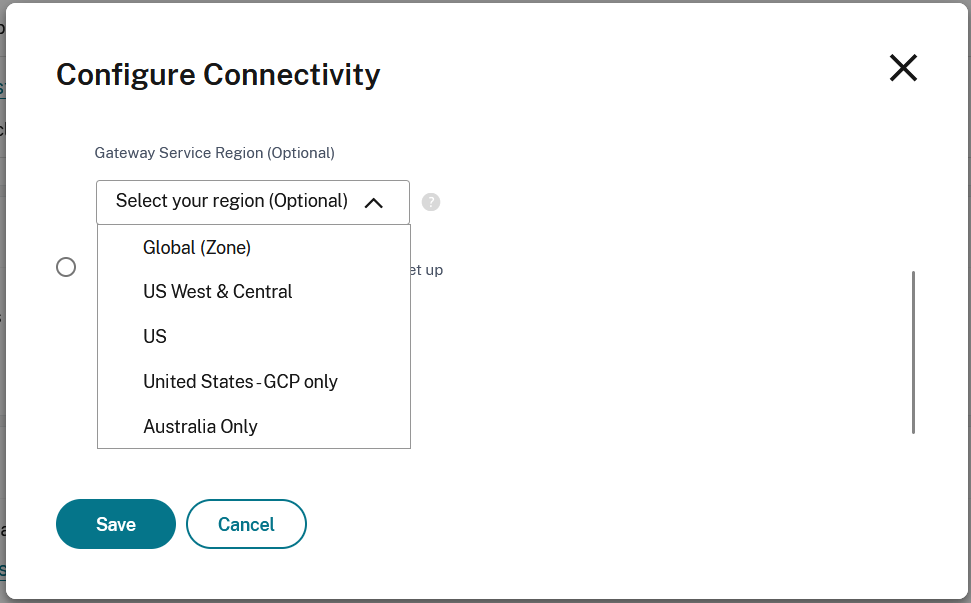This screenshot has width=971, height=603.
Task: Select Global (Zone) from the region list
Action: click(195, 247)
